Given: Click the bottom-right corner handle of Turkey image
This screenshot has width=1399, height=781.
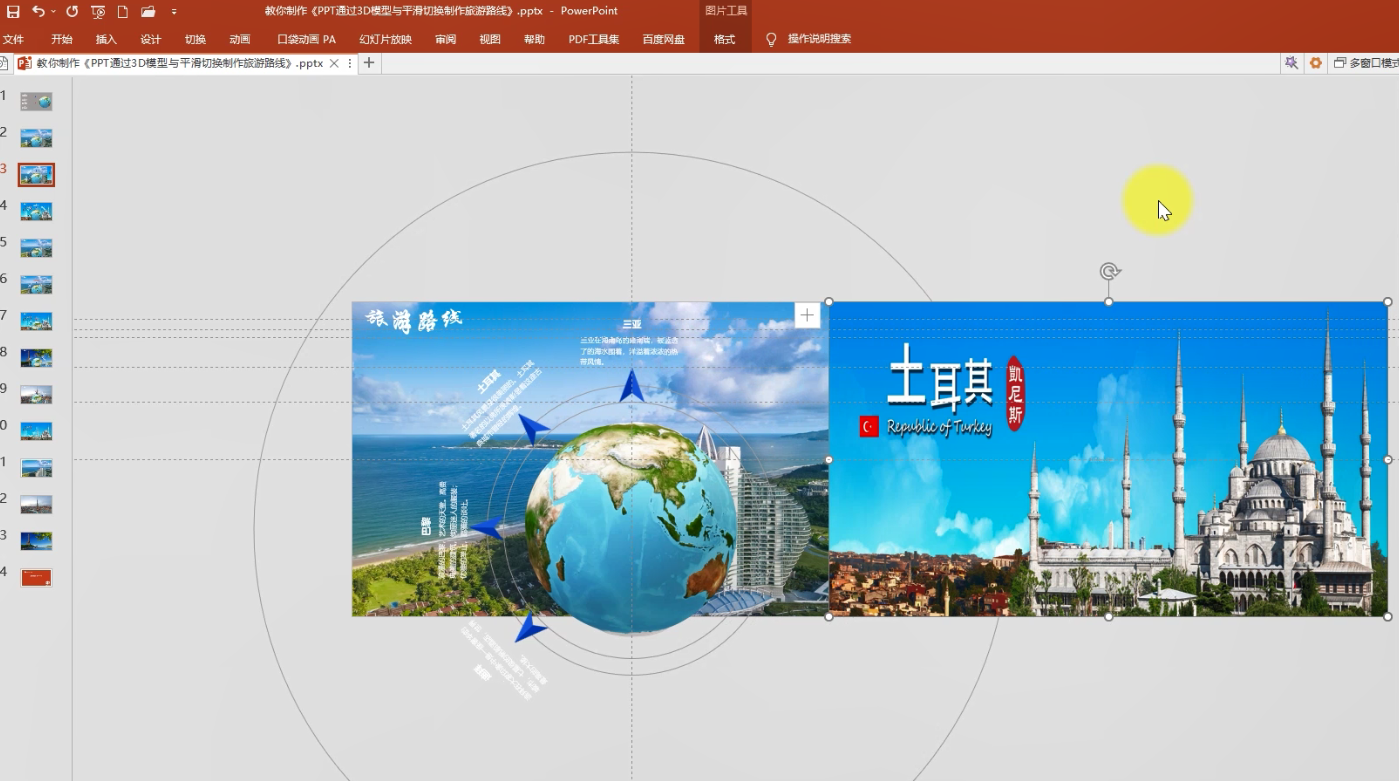Looking at the screenshot, I should coord(1387,616).
